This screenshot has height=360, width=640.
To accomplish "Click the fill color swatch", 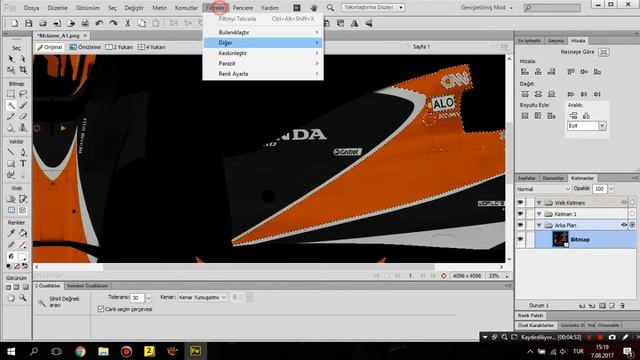I will (x=23, y=256).
